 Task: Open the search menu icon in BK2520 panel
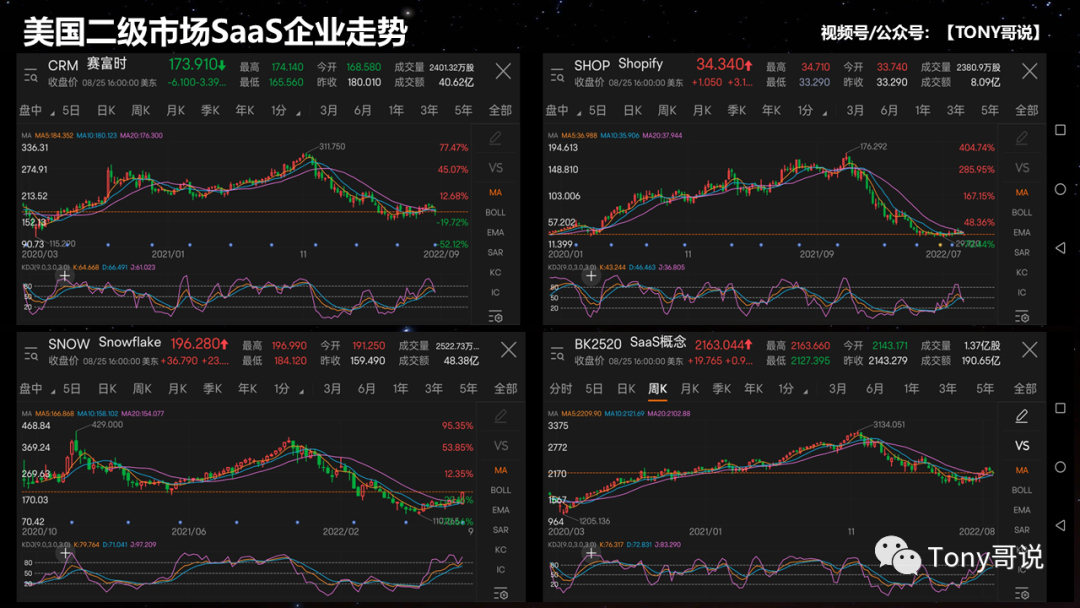coord(557,354)
